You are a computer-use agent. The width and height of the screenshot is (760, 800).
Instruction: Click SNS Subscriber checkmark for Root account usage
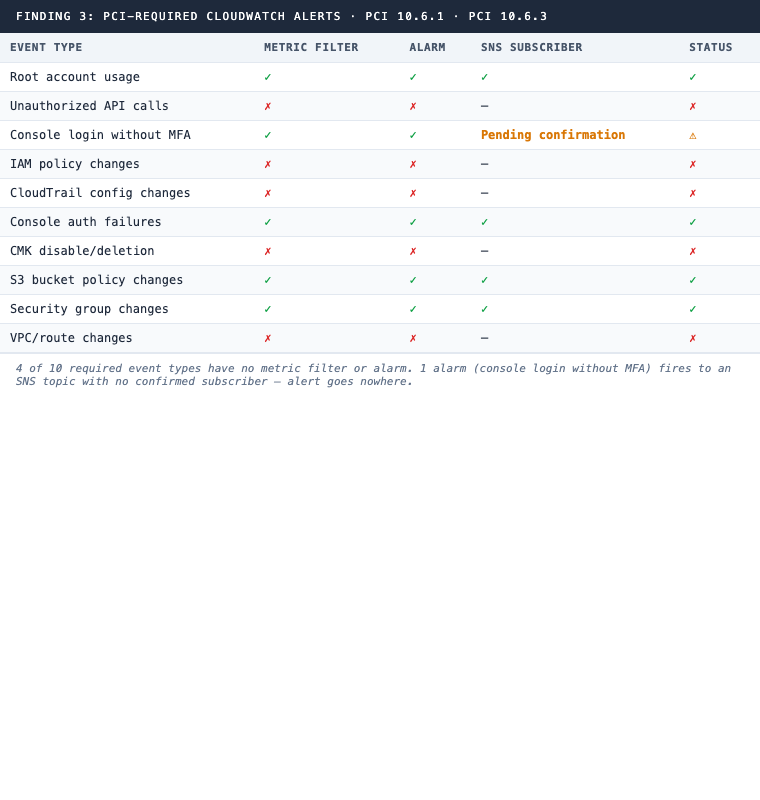(x=485, y=77)
